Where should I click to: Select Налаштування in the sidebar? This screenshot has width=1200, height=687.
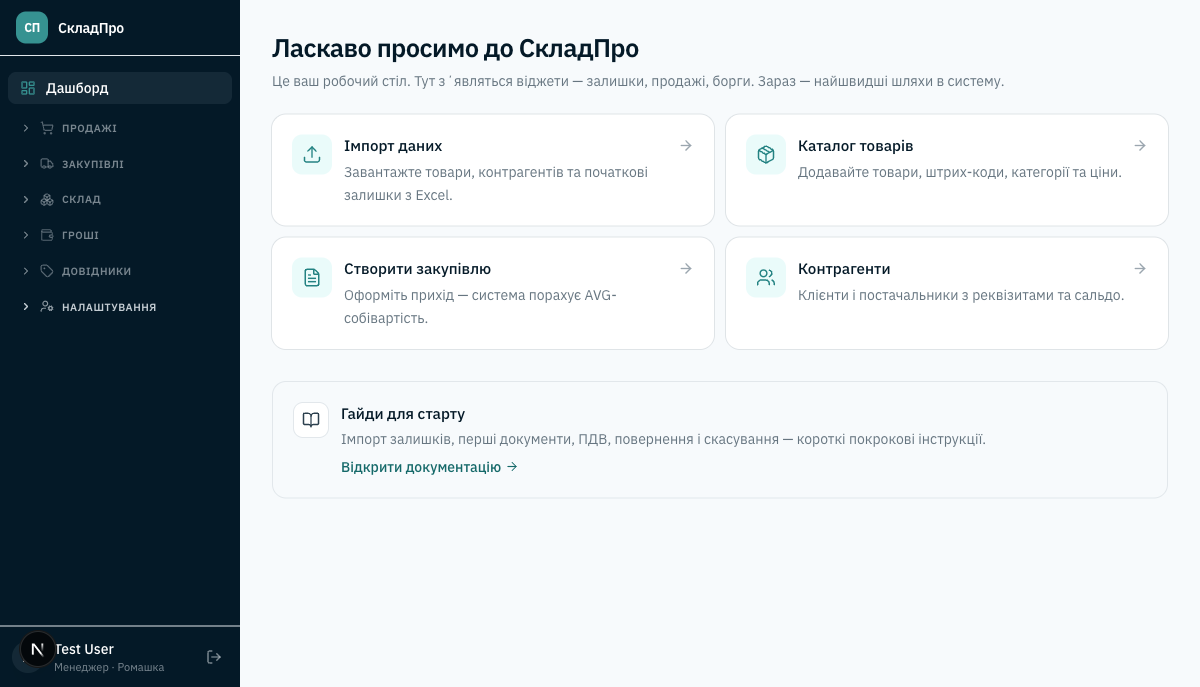(x=109, y=307)
